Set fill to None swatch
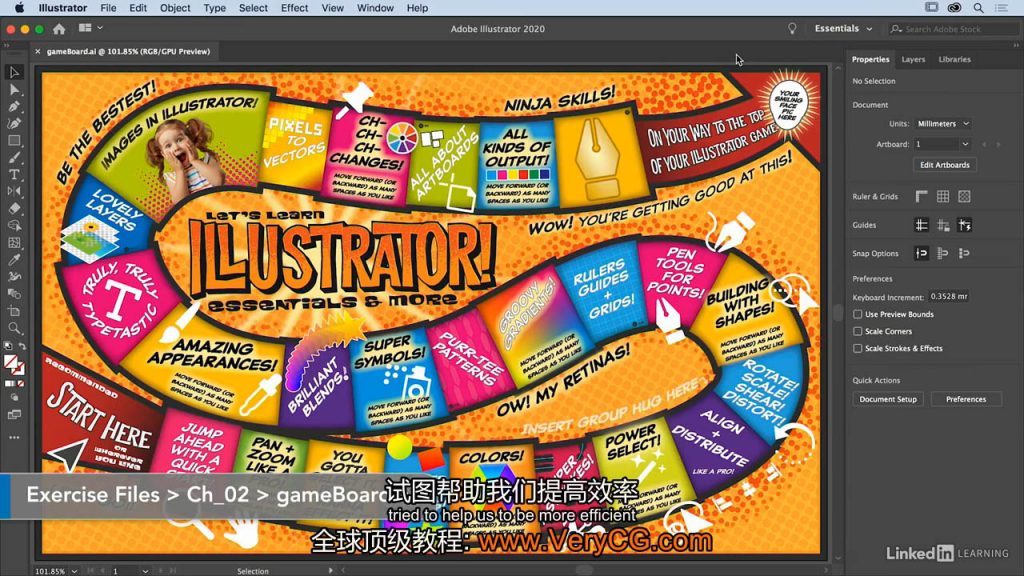 21,383
